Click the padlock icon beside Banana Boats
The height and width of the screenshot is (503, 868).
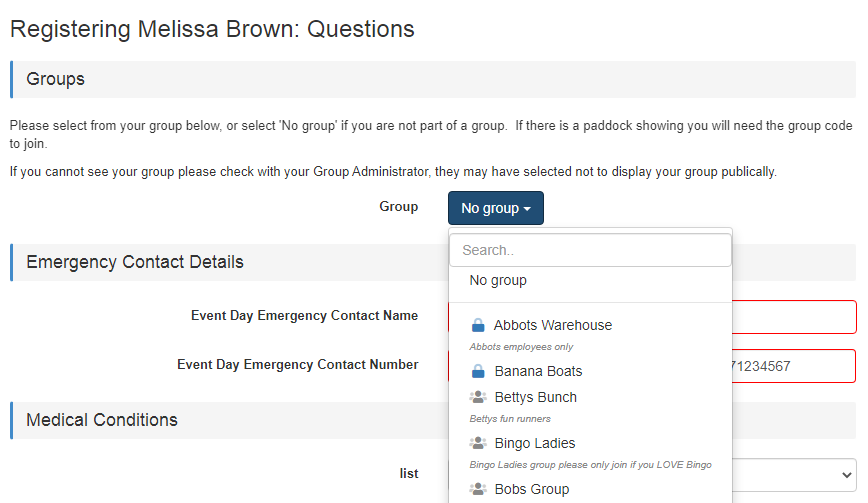478,371
